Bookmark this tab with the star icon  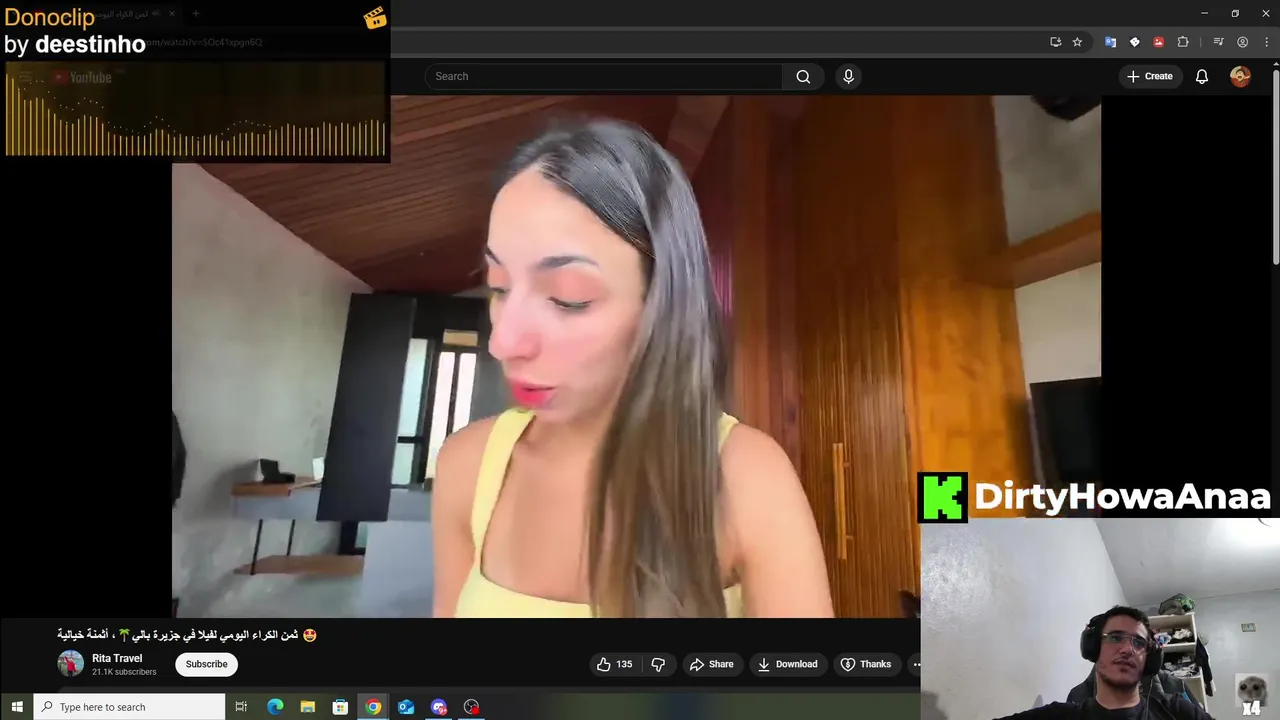point(1077,42)
